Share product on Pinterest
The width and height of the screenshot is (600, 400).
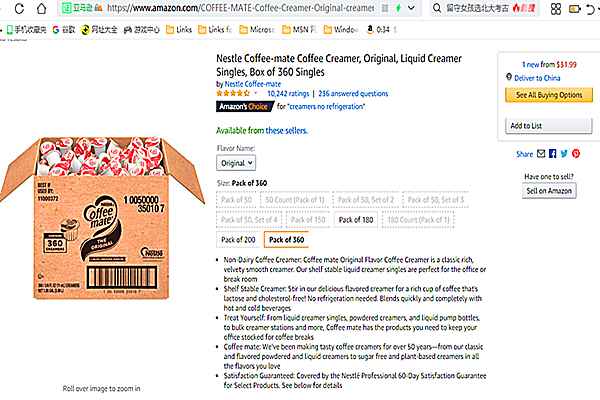pyautogui.click(x=576, y=154)
